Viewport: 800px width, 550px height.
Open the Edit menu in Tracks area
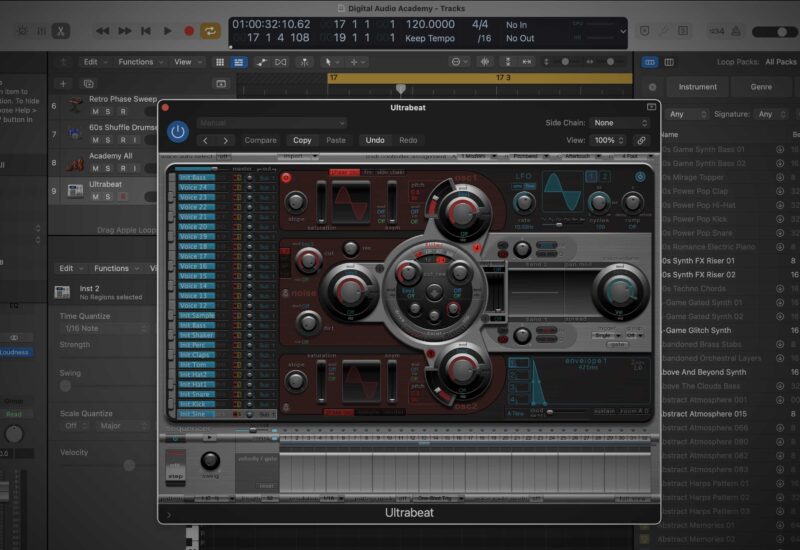point(95,62)
